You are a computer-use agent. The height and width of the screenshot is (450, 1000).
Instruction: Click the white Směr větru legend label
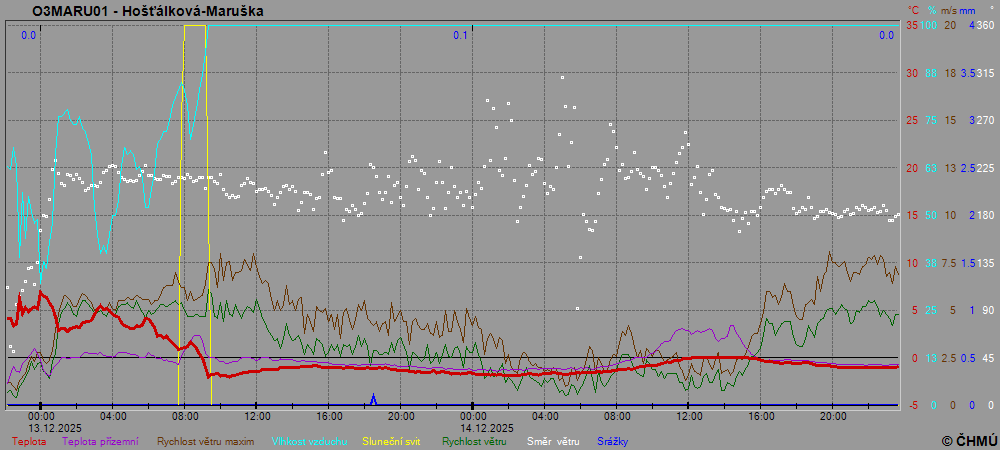point(554,440)
